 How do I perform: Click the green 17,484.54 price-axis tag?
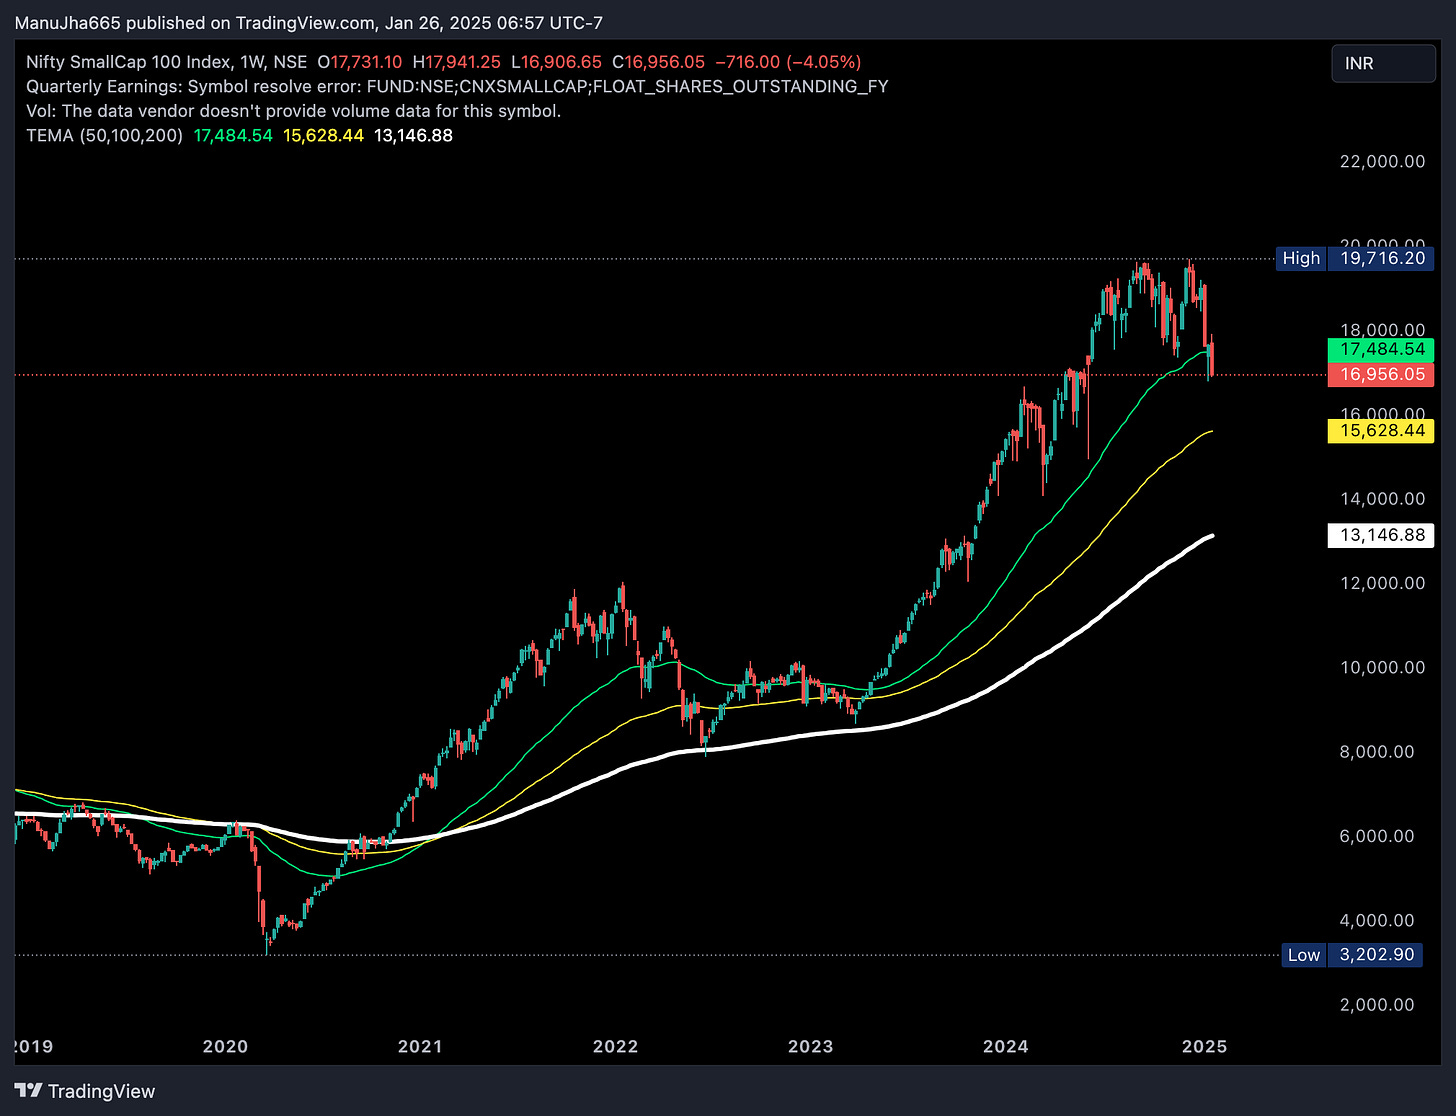pyautogui.click(x=1381, y=350)
